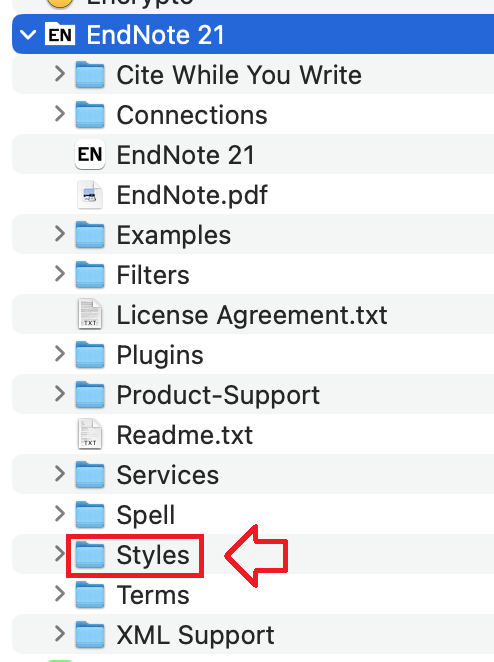The height and width of the screenshot is (662, 494).
Task: Expand the Styles folder chevron
Action: click(x=60, y=553)
